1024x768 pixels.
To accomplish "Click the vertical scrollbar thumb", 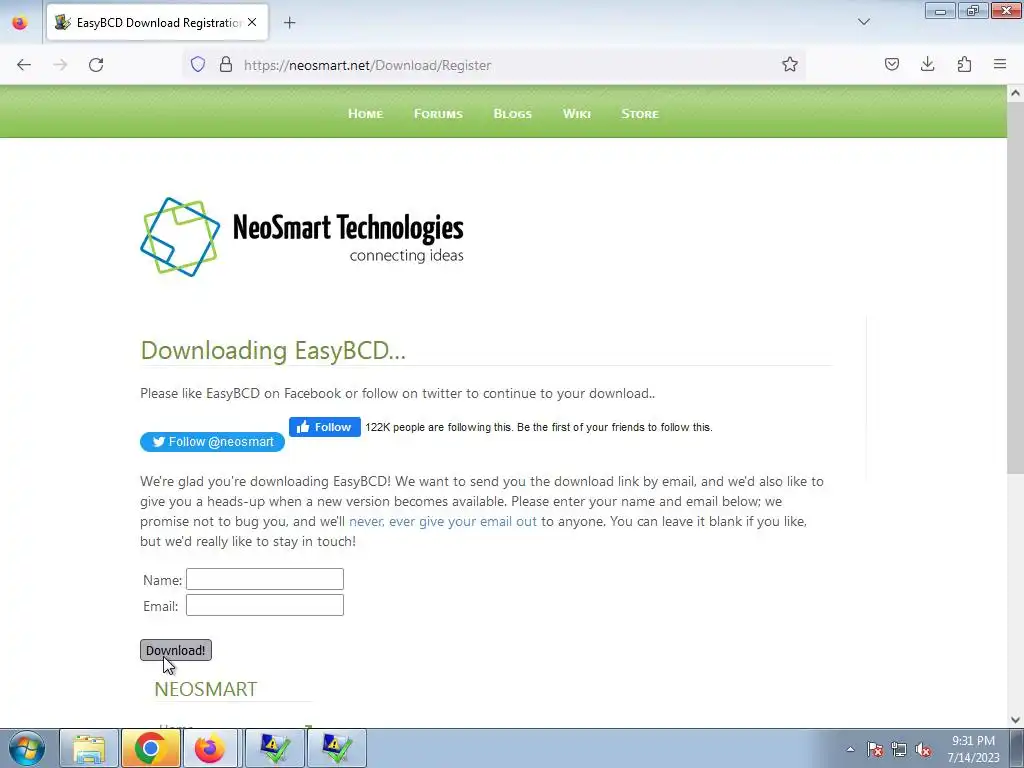I will click(1015, 287).
